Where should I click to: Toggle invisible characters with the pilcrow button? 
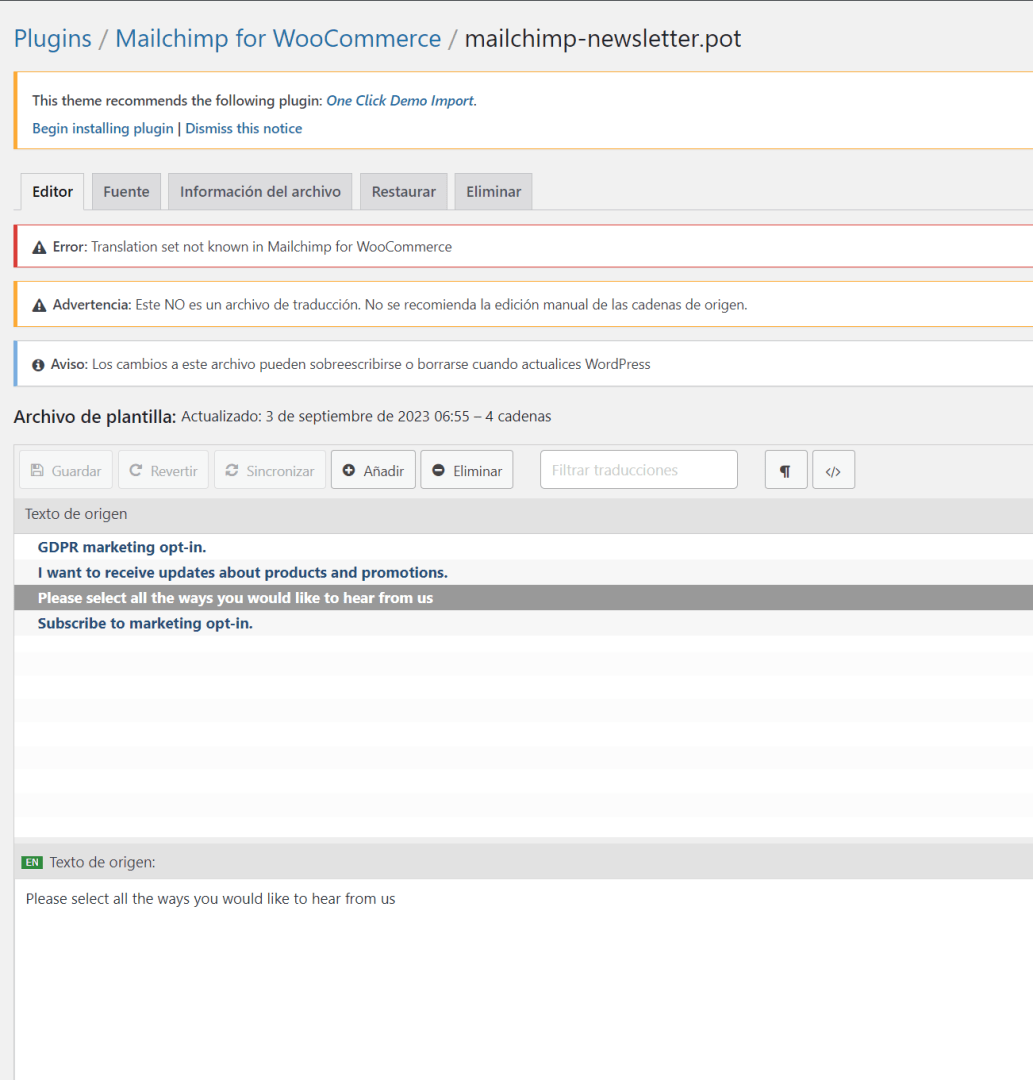pyautogui.click(x=786, y=470)
